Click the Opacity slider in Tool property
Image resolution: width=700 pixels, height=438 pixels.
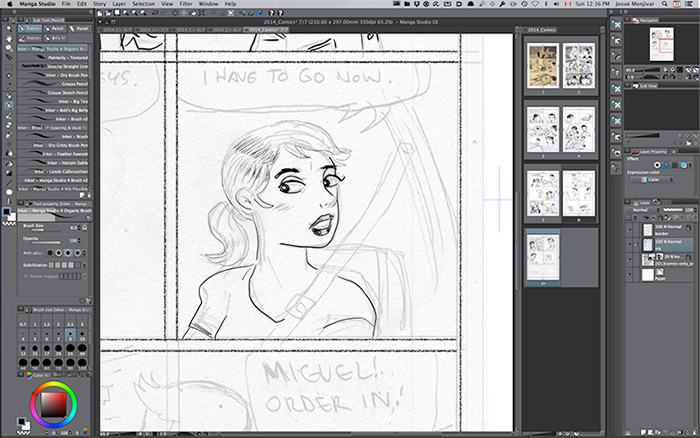[45, 242]
